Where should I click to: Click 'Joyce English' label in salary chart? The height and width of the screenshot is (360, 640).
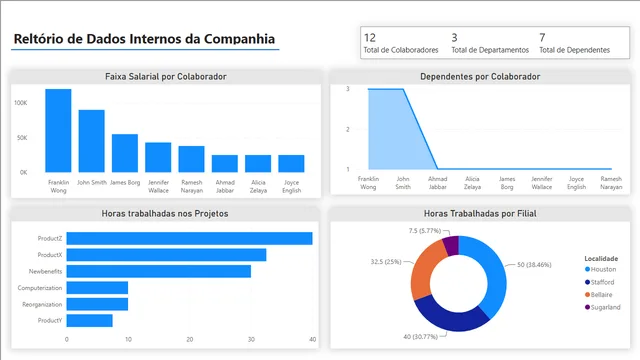pyautogui.click(x=291, y=186)
